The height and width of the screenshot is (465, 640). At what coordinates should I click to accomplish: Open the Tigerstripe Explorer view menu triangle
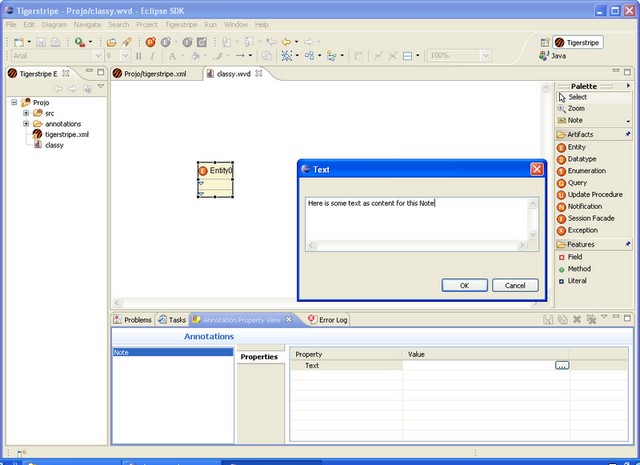coord(100,87)
